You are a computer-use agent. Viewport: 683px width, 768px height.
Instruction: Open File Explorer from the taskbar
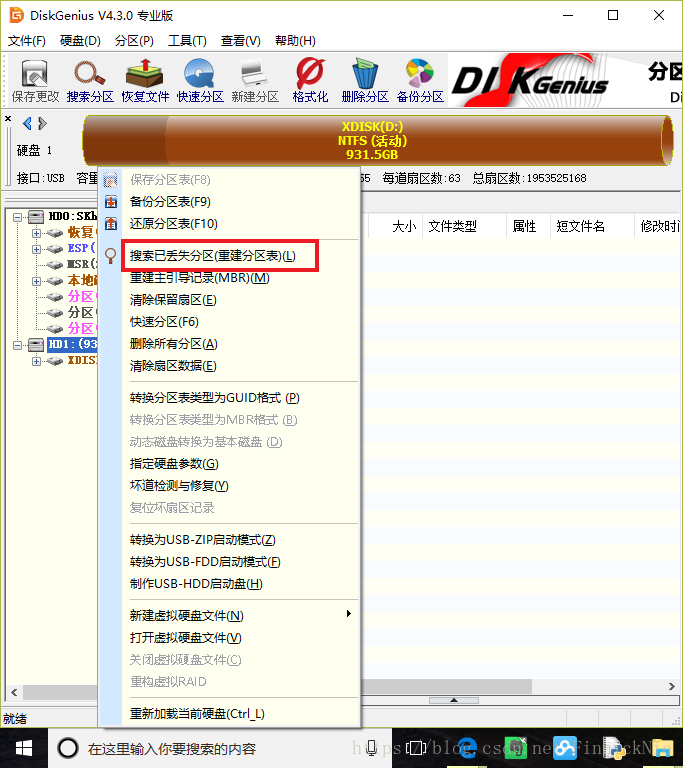pos(662,748)
